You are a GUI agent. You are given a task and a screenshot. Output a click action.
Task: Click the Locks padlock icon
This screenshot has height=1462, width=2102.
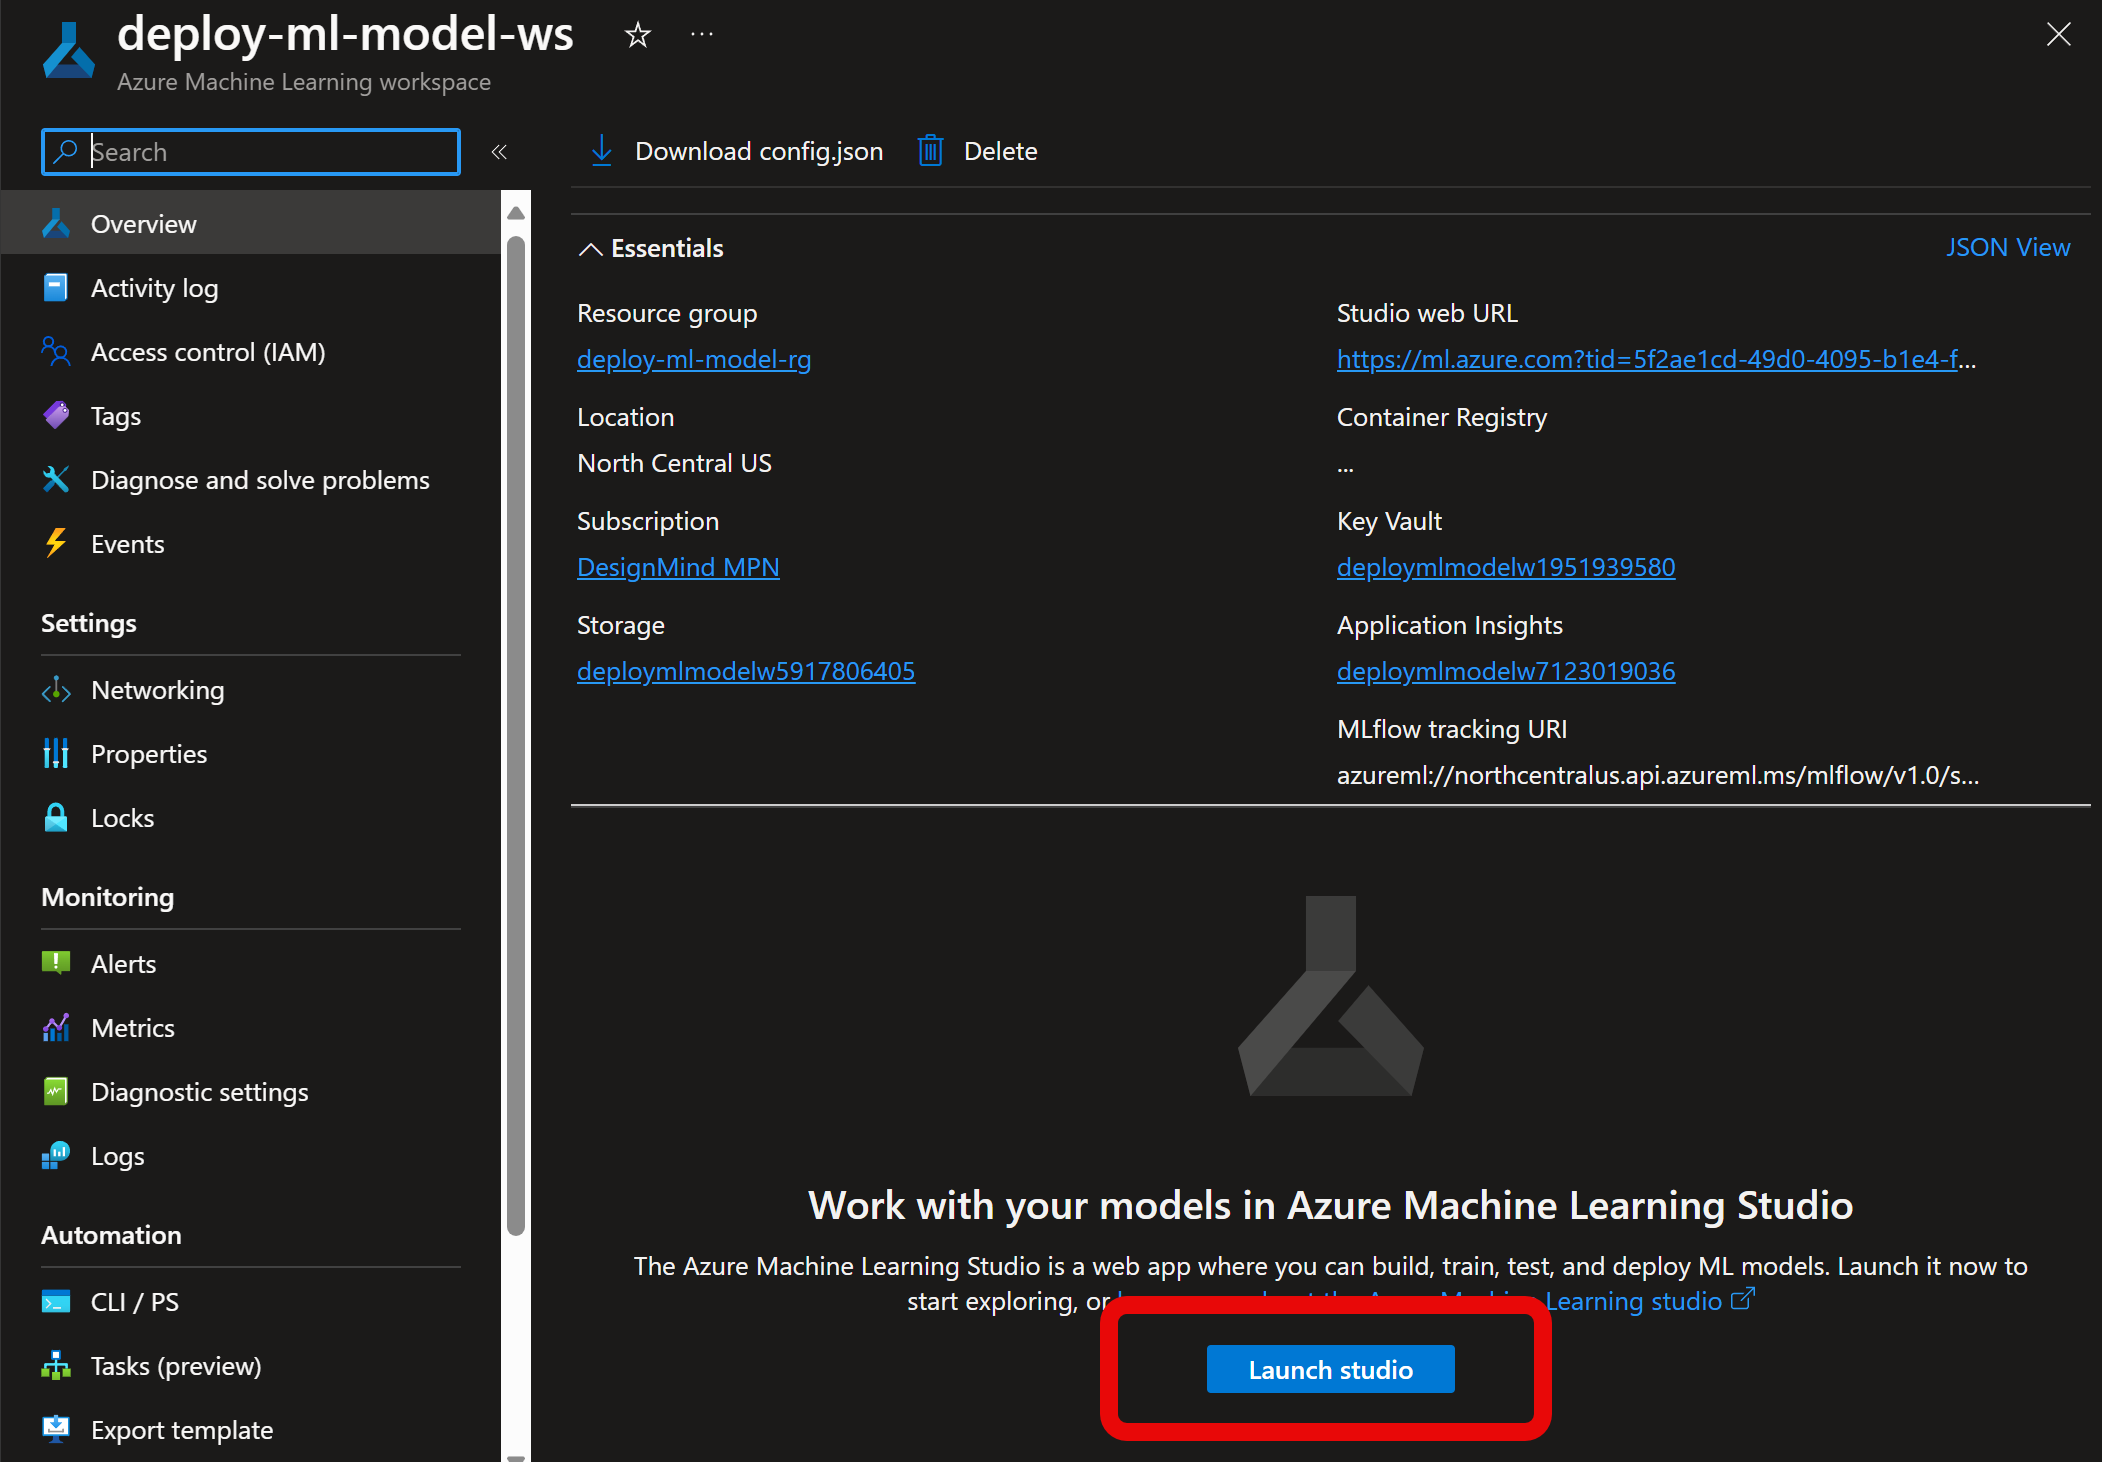pos(56,817)
